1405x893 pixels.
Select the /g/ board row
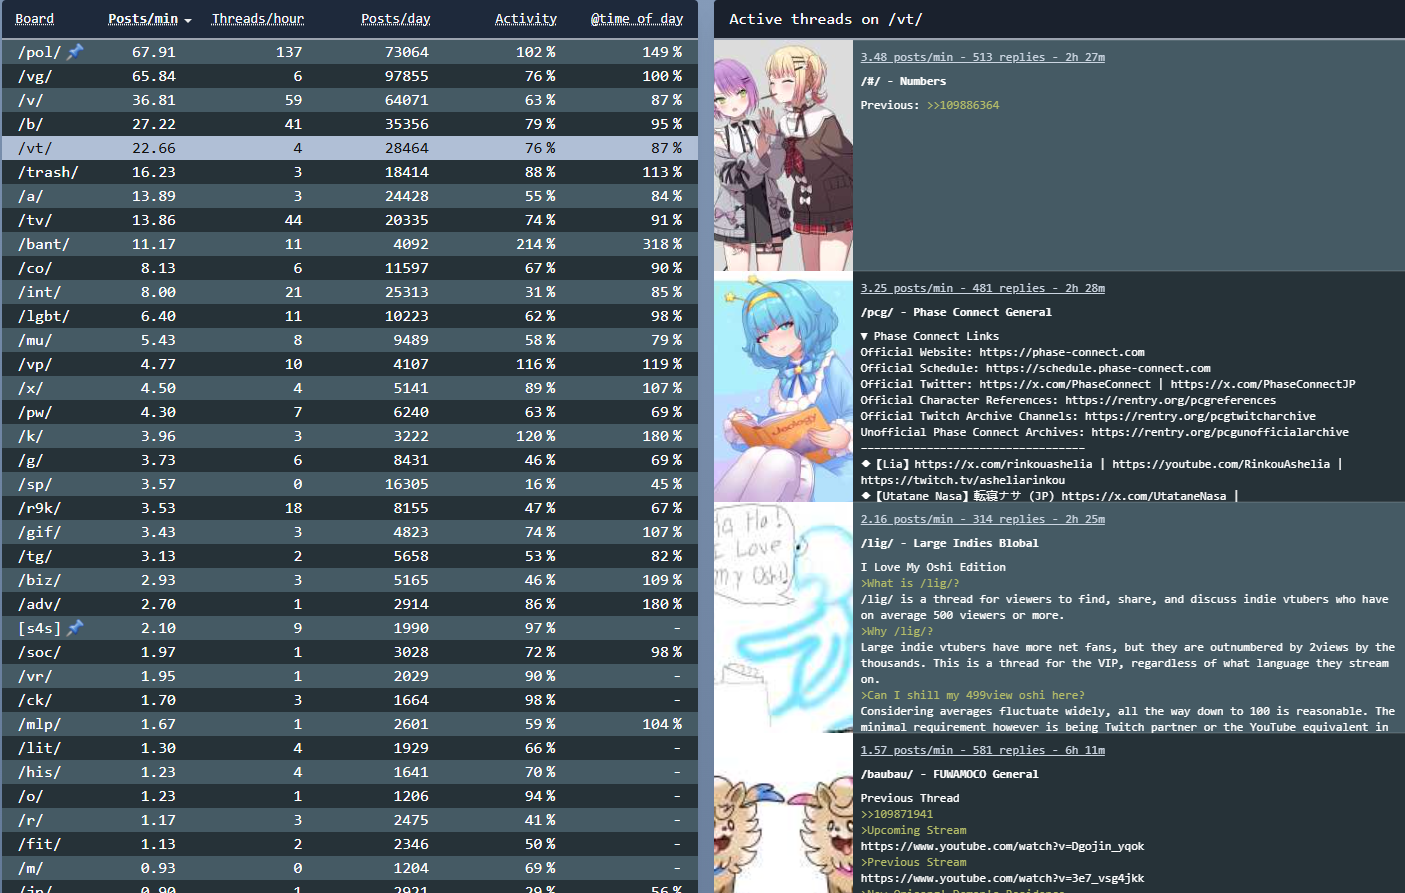click(x=350, y=460)
